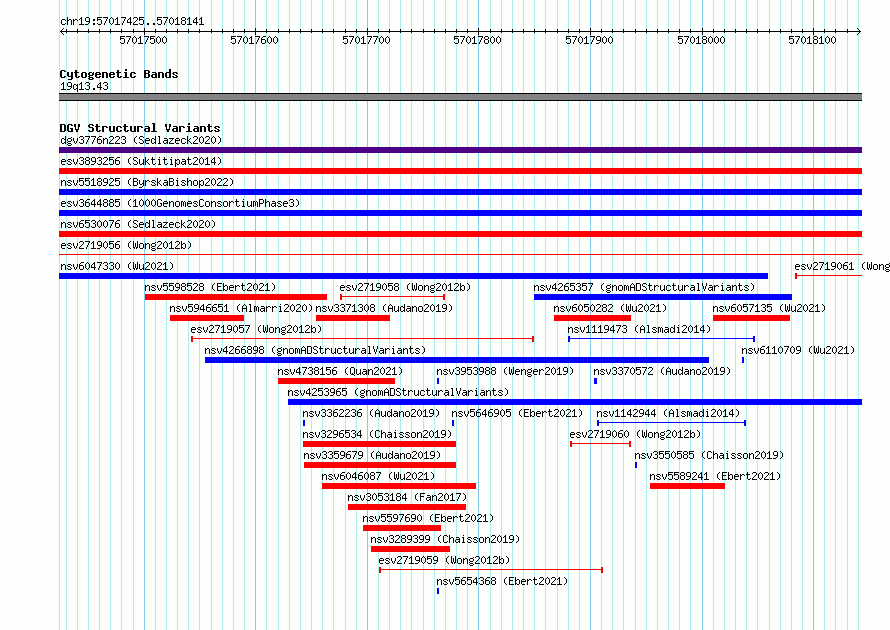Click the nsv5654368 (Ebert2021) label
Viewport: 890px width, 630px height.
tap(502, 581)
